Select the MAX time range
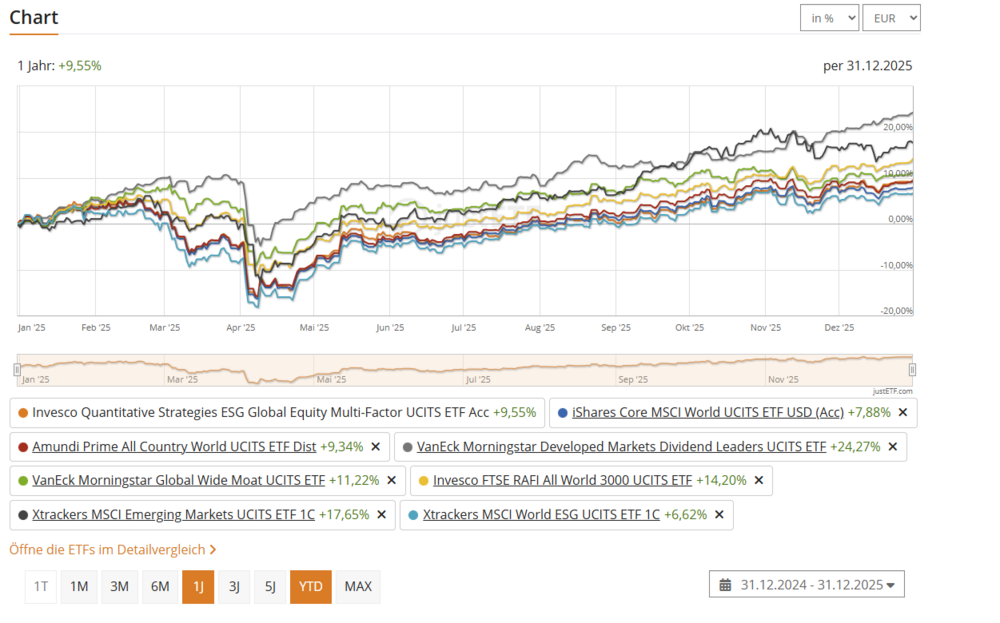 tap(358, 587)
